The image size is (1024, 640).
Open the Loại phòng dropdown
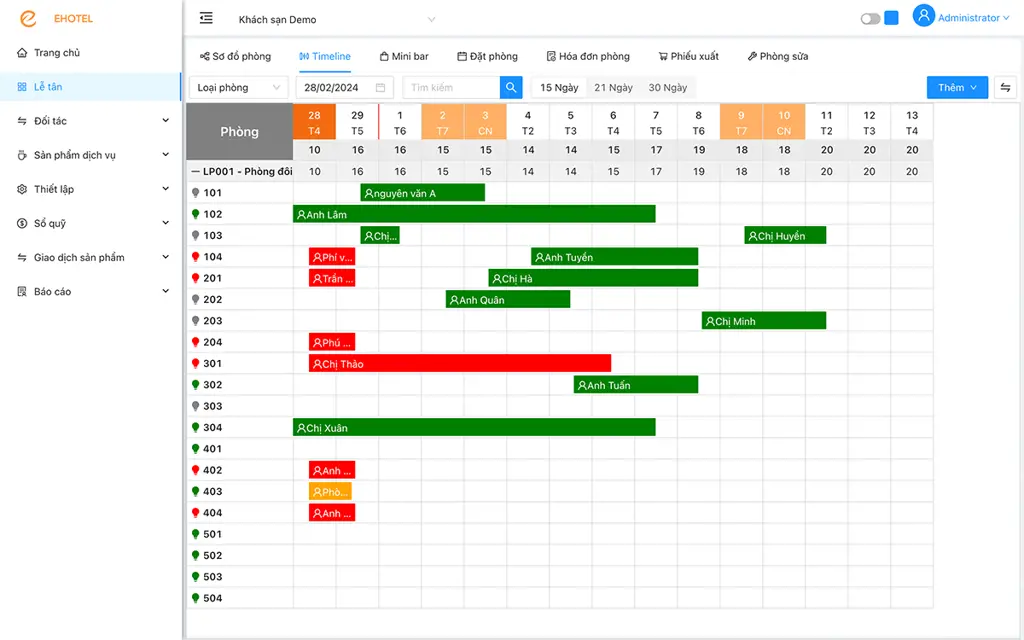(x=238, y=88)
